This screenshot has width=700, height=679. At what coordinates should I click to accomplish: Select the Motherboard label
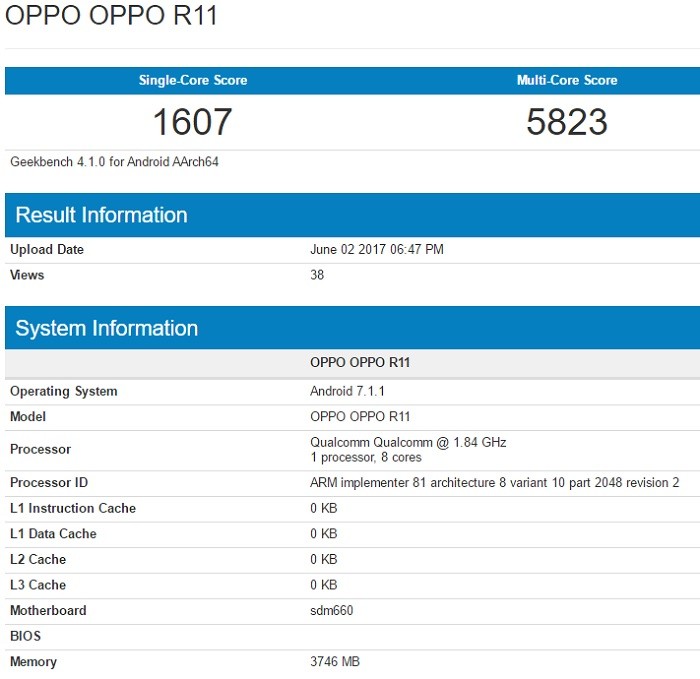(48, 611)
